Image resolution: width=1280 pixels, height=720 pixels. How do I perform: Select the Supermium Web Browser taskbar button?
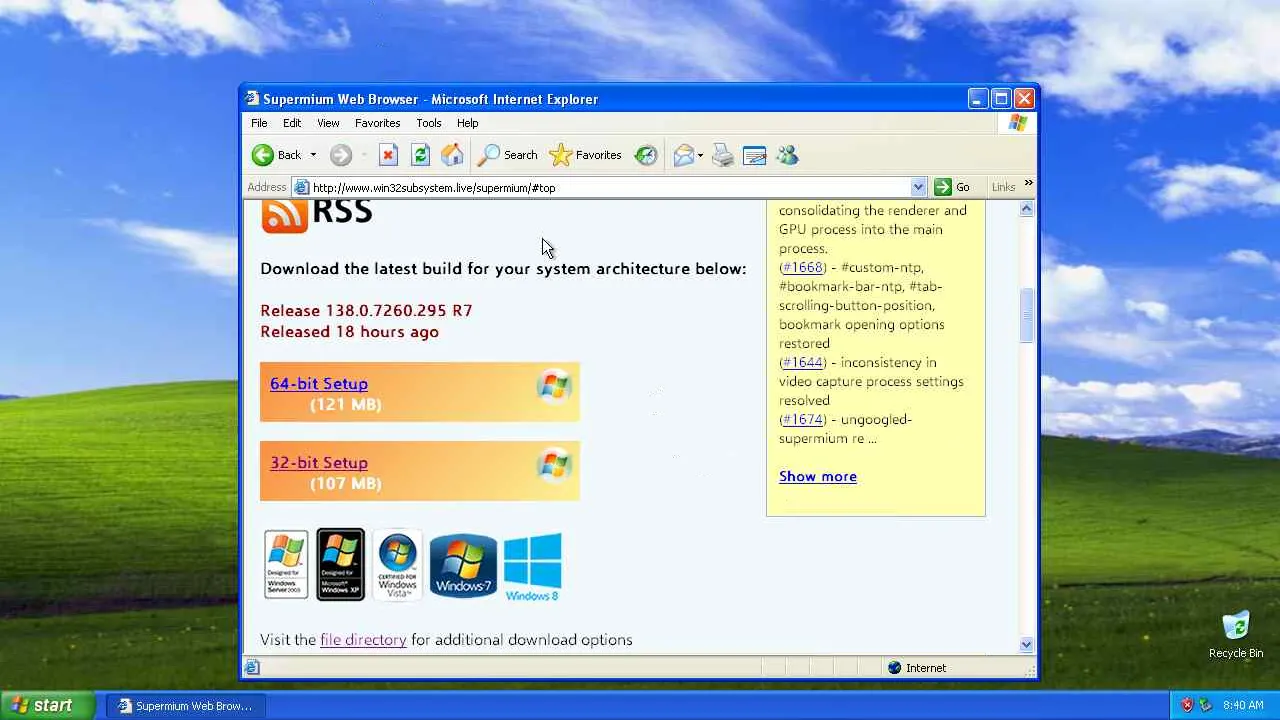point(185,706)
